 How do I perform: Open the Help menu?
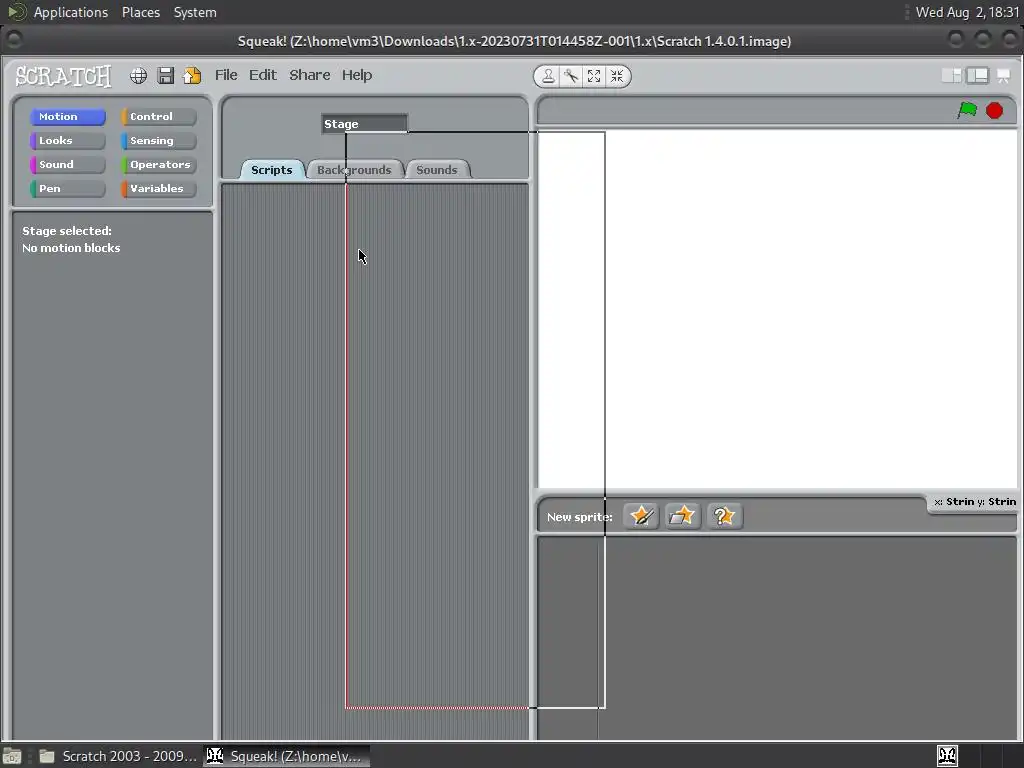(357, 75)
